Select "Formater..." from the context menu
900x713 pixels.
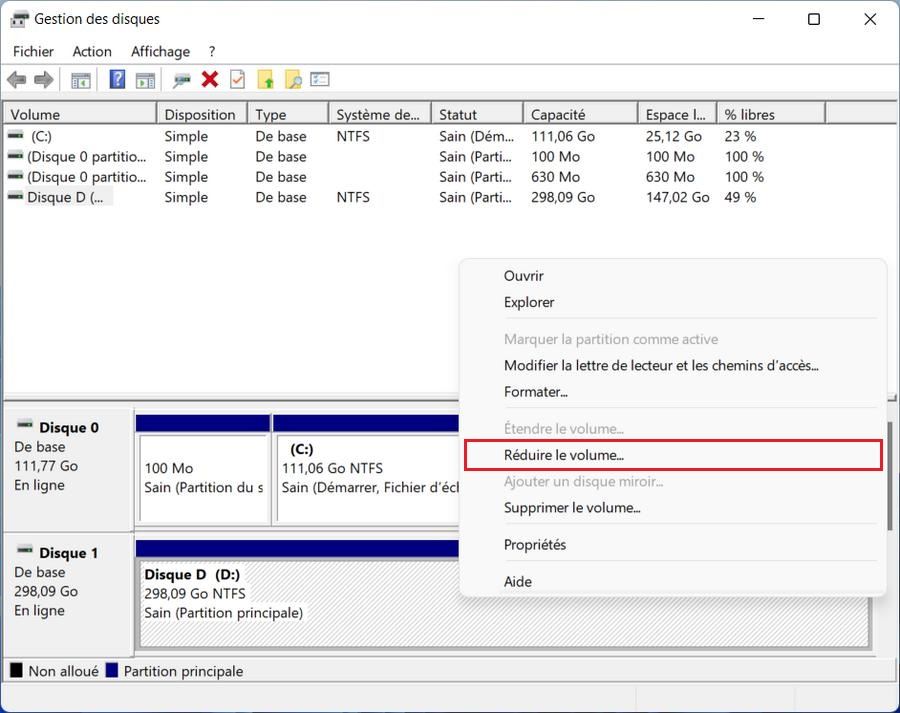pos(536,392)
